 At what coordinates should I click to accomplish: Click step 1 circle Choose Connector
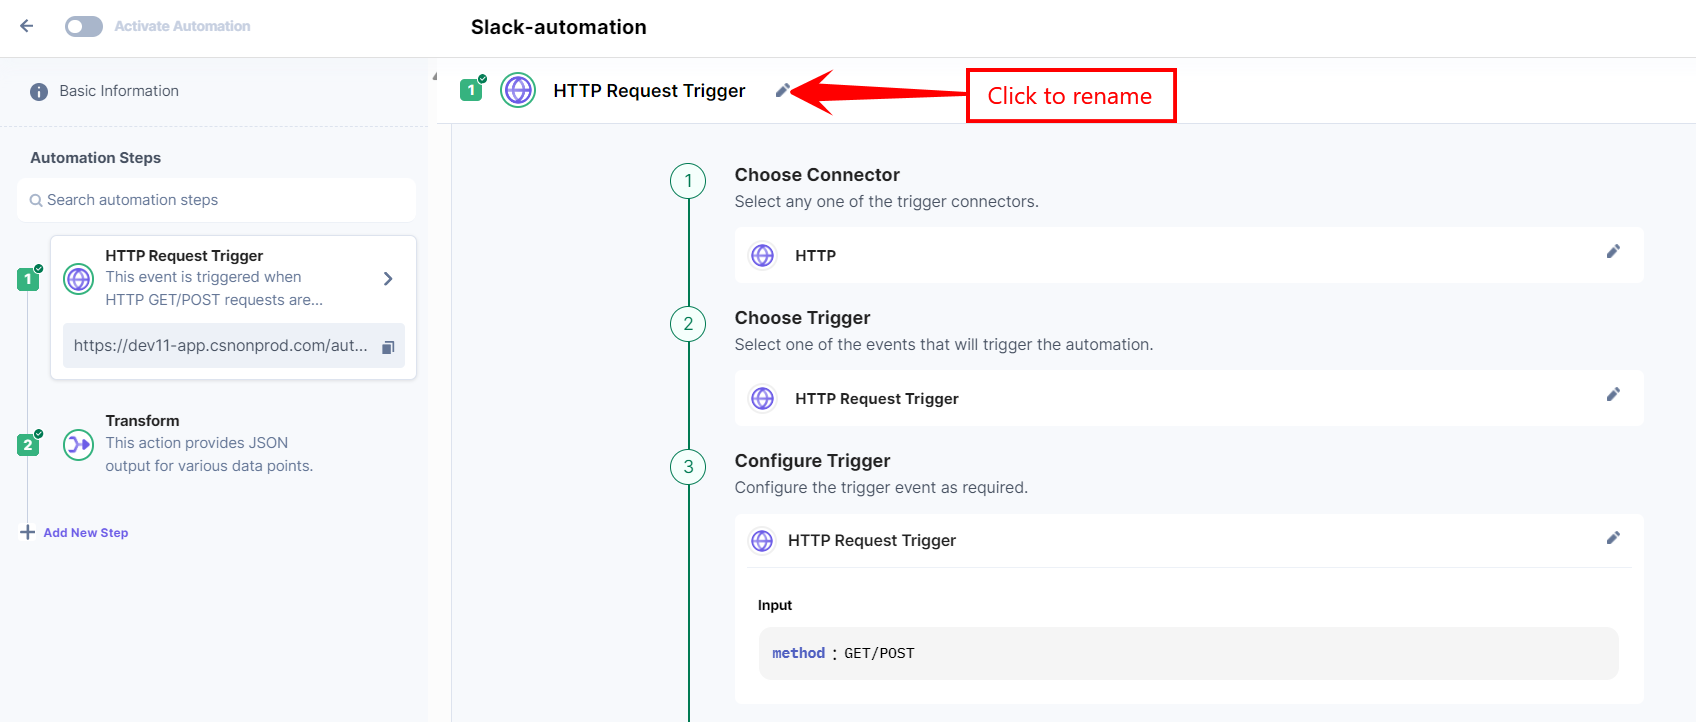(x=688, y=181)
